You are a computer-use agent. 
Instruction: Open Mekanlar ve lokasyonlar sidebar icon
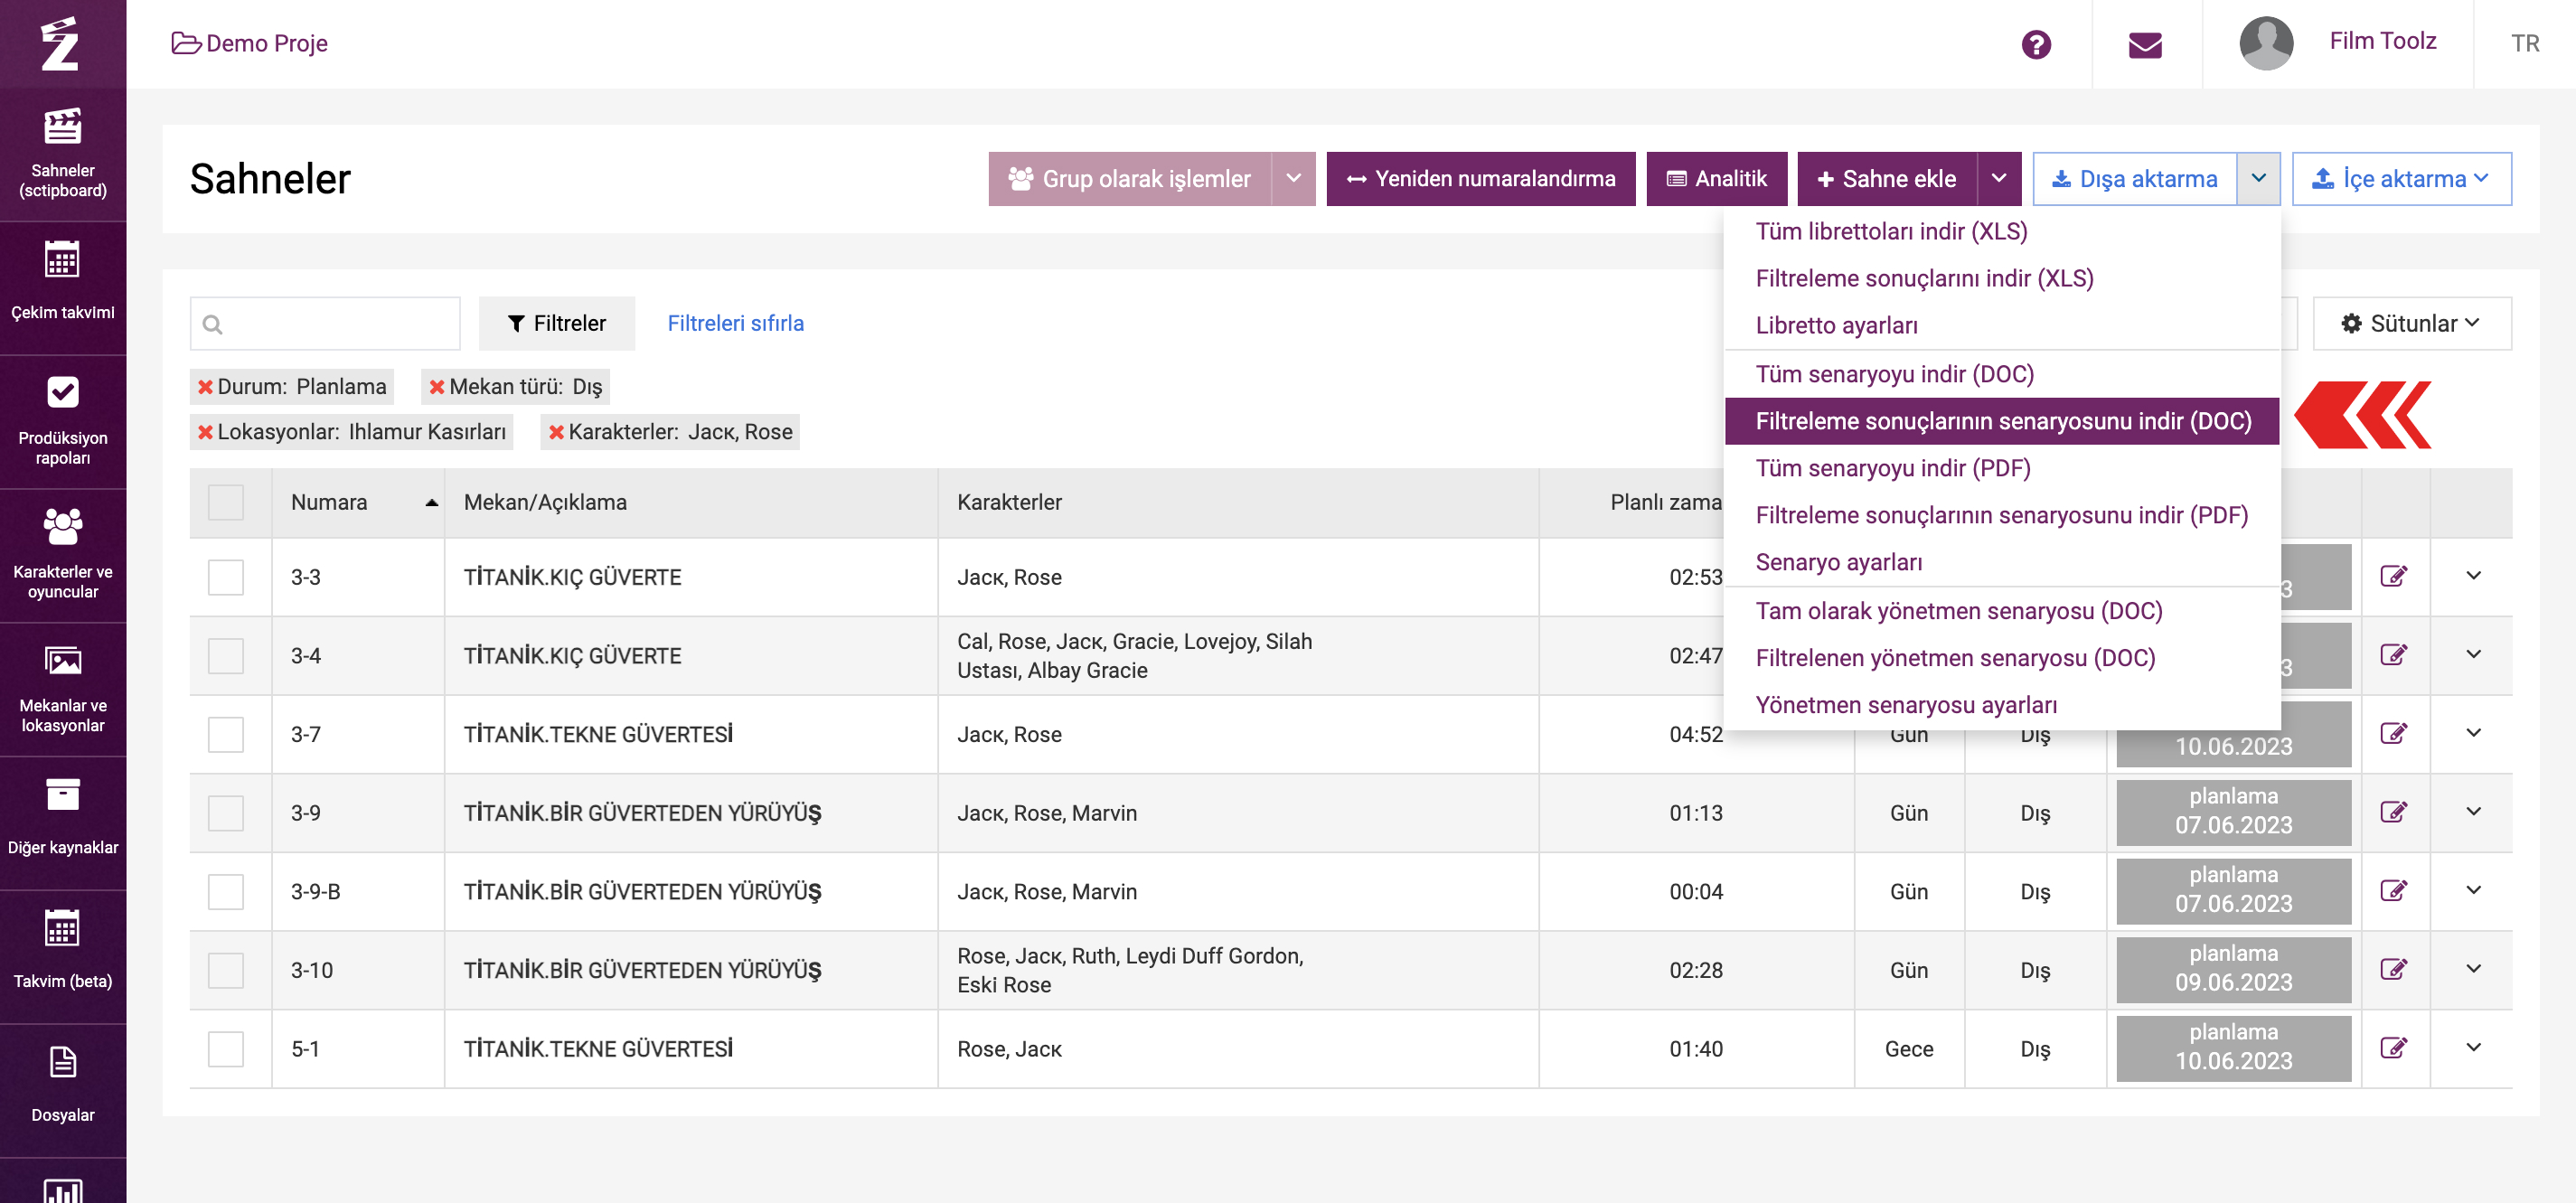tap(62, 661)
